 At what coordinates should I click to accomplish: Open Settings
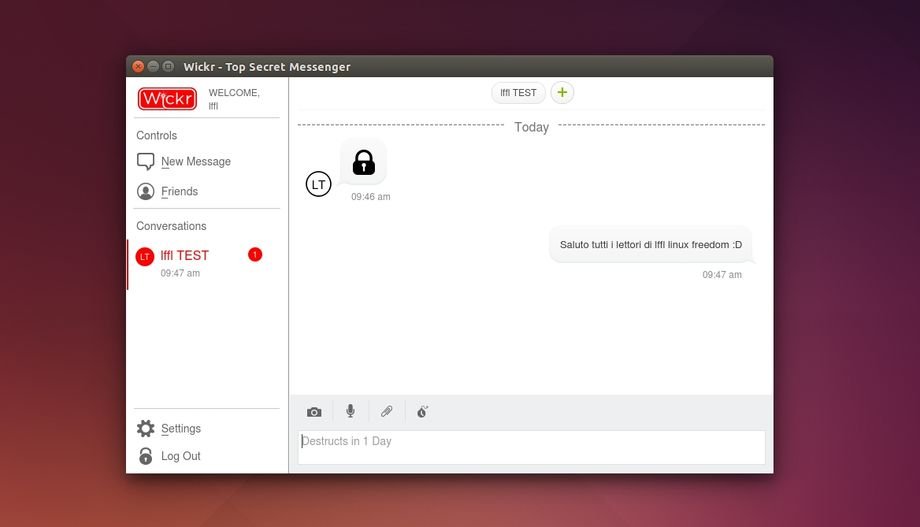click(x=181, y=428)
